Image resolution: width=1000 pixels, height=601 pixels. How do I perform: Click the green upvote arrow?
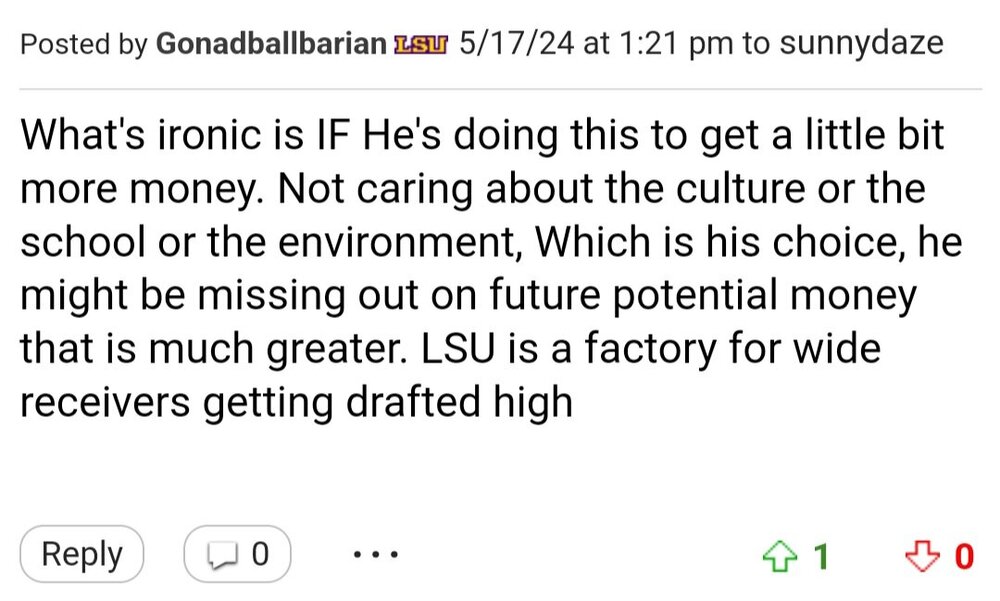click(776, 555)
